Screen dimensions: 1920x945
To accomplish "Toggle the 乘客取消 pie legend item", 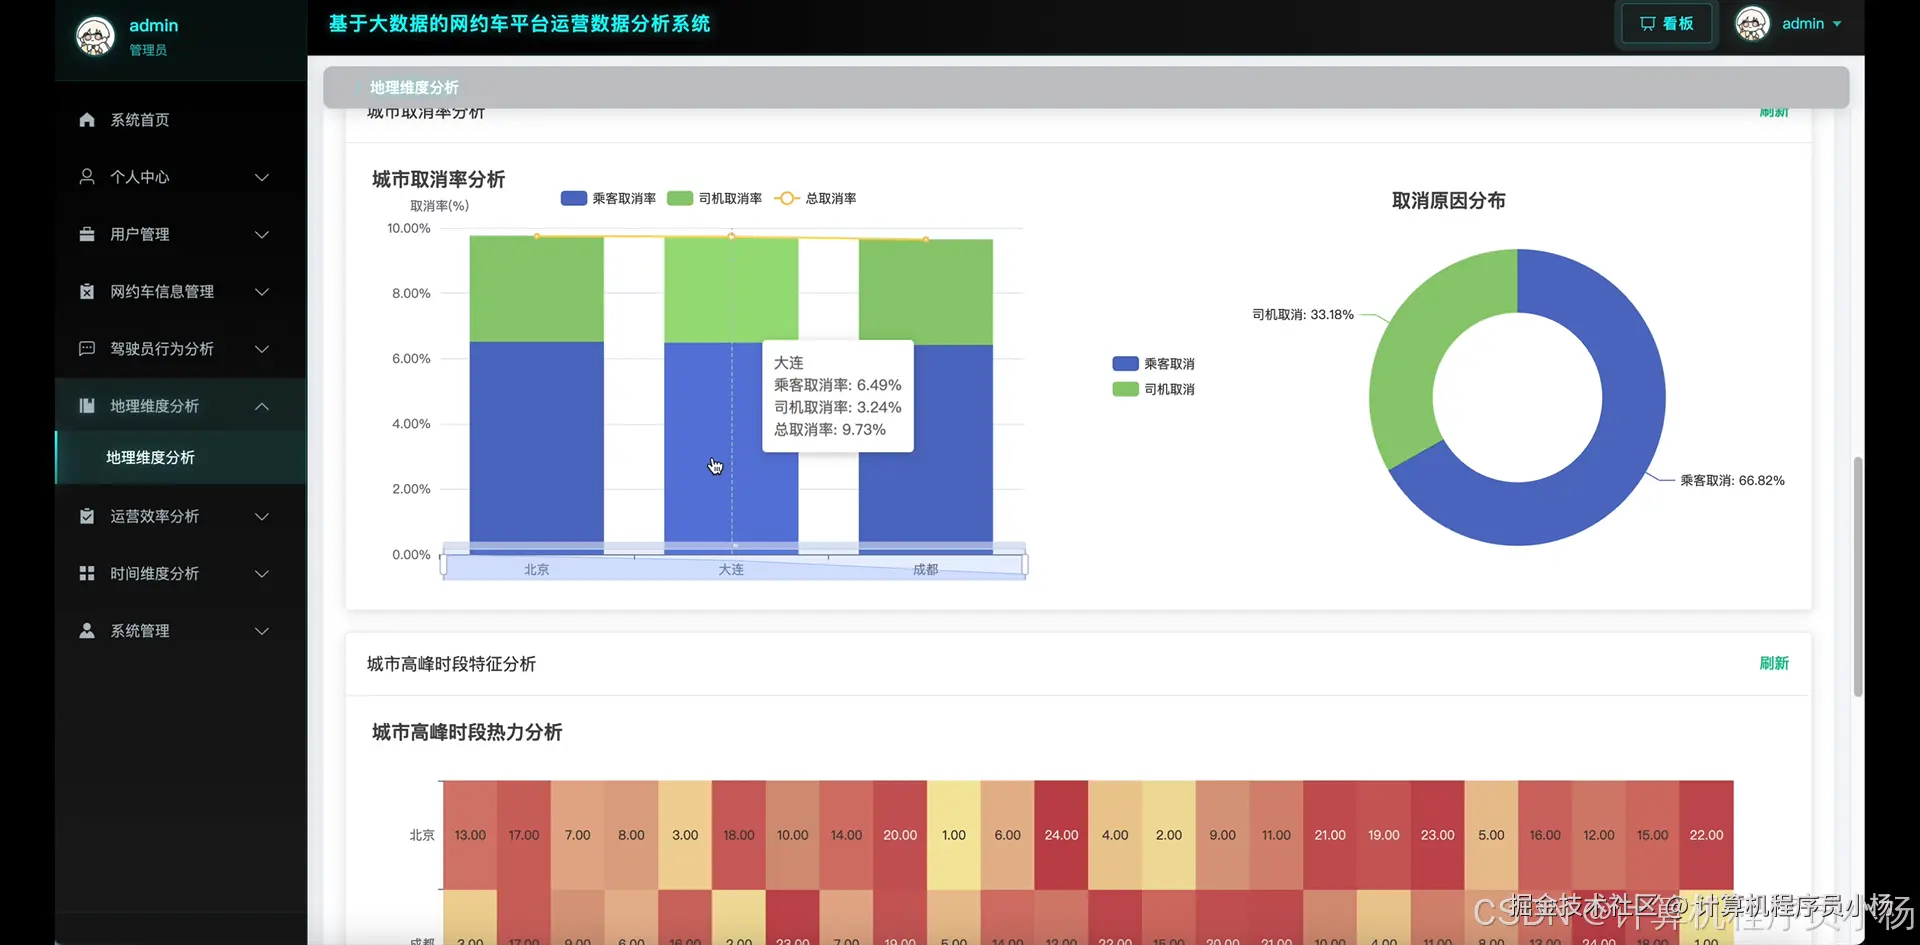I will pyautogui.click(x=1153, y=364).
